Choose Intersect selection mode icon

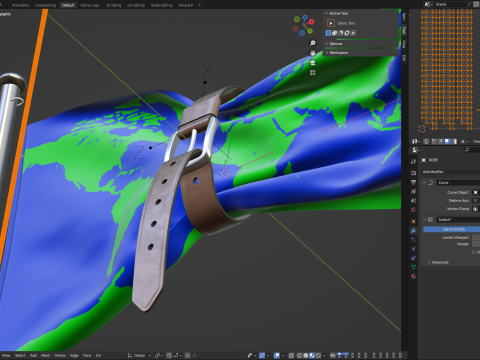click(353, 33)
